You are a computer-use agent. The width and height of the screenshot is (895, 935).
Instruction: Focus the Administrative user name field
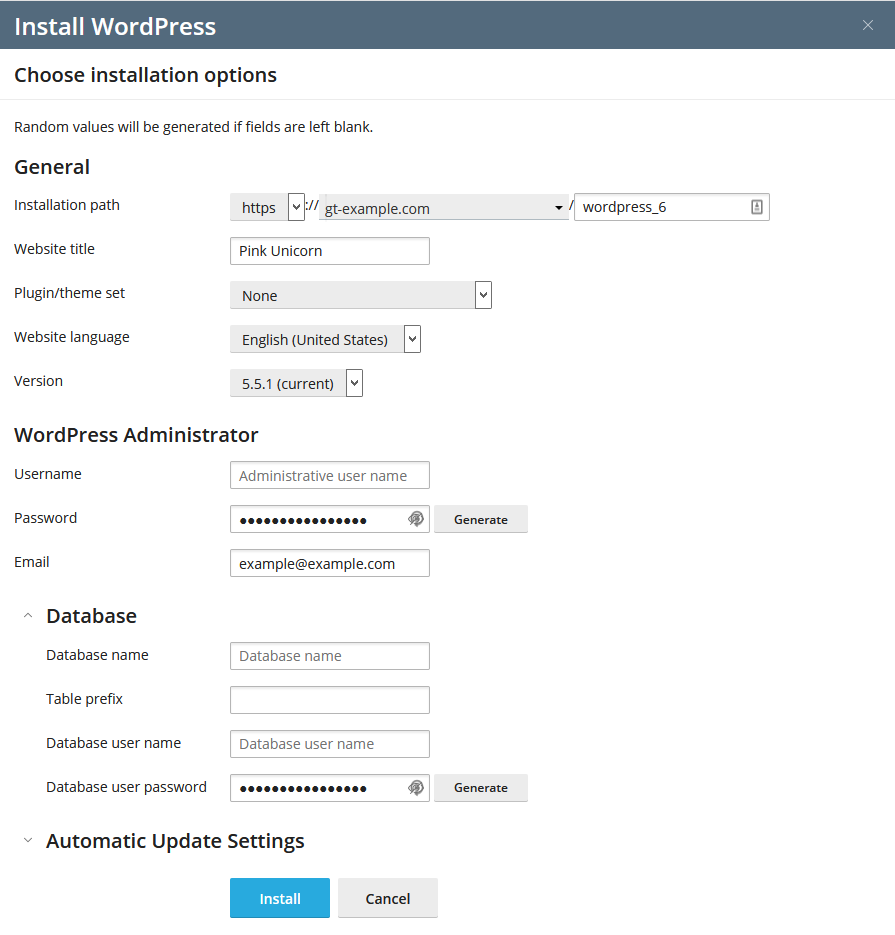coord(330,475)
